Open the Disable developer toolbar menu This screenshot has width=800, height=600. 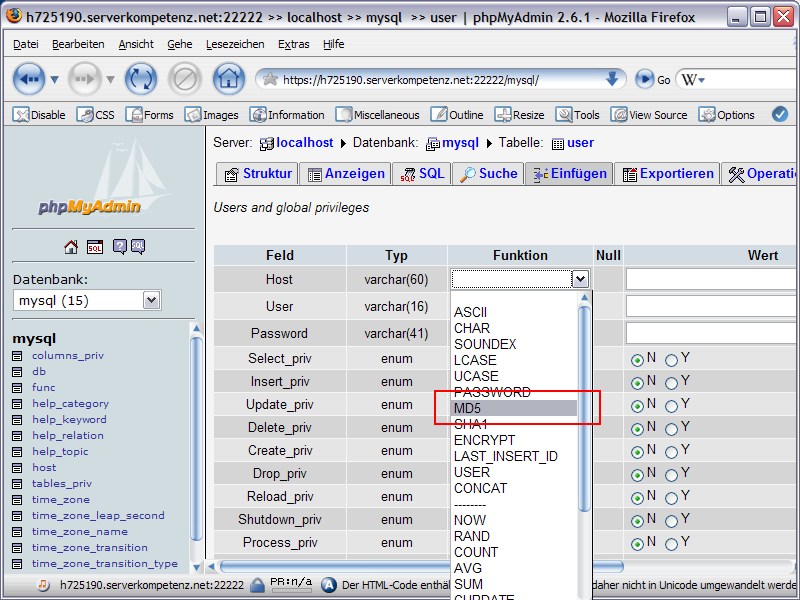(x=39, y=115)
